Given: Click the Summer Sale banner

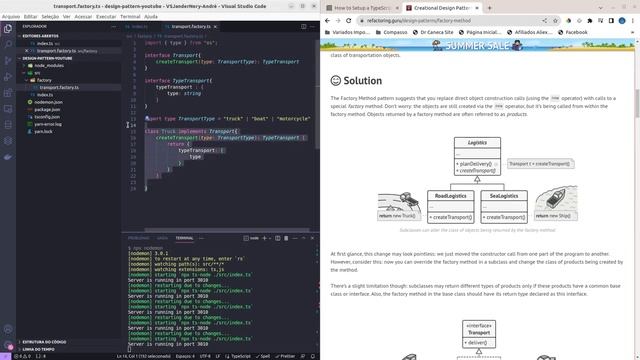Looking at the screenshot, I should pos(477,45).
